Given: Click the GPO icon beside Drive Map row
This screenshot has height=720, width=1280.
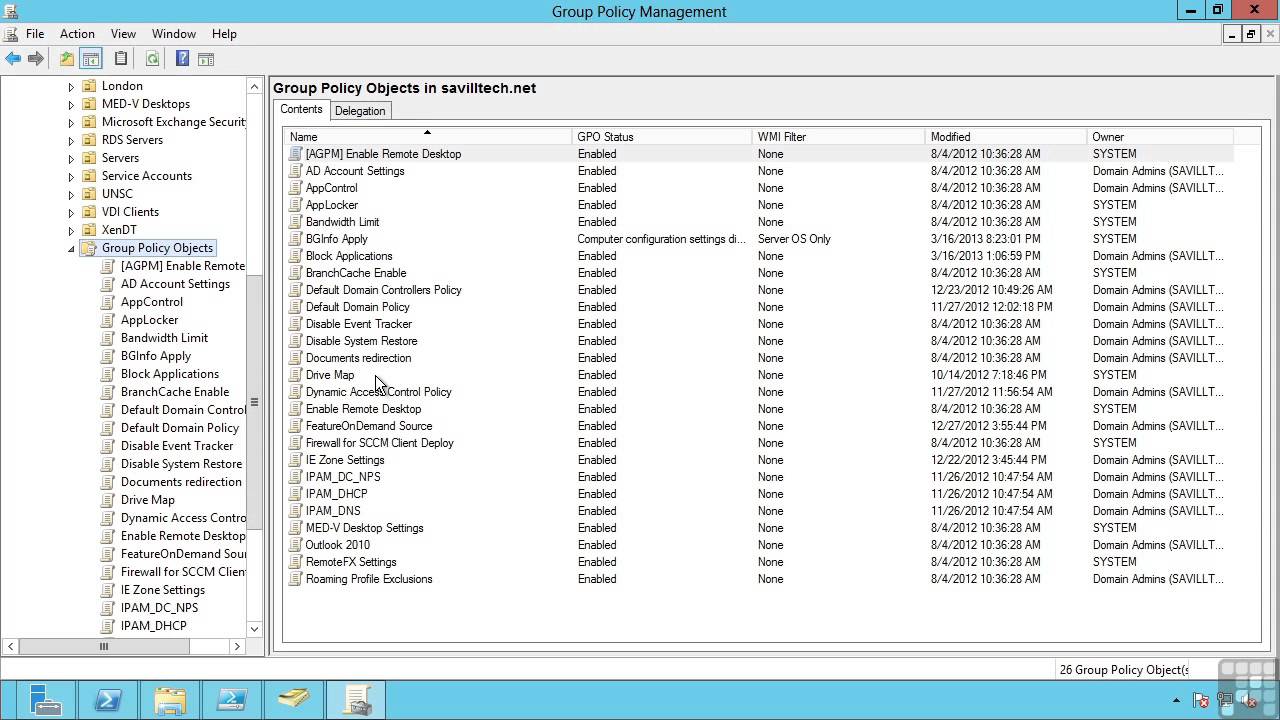Looking at the screenshot, I should (x=295, y=375).
